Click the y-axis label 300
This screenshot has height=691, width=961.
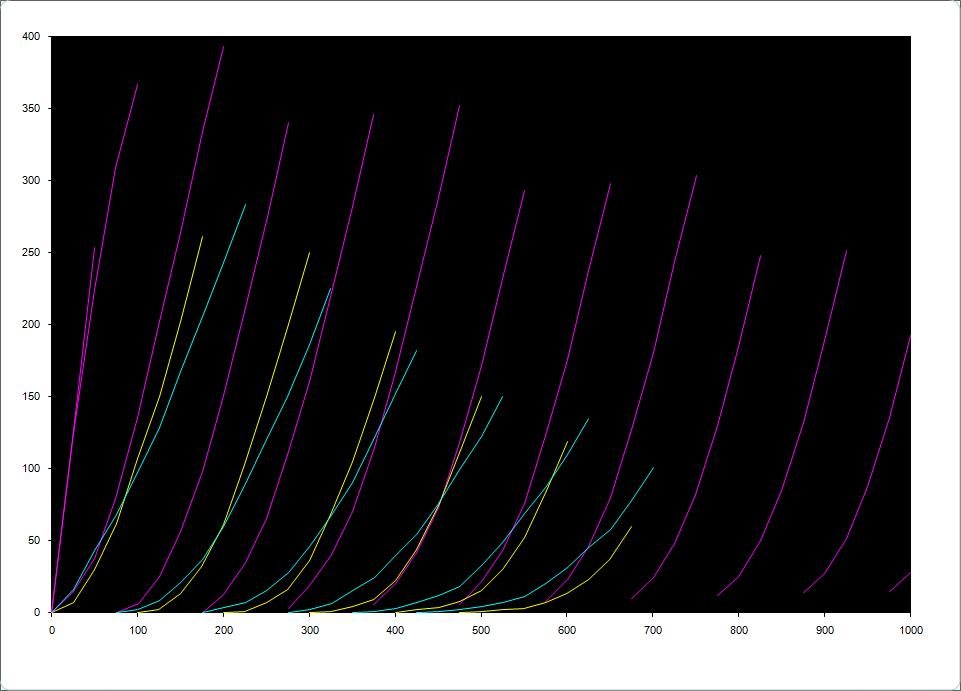31,181
